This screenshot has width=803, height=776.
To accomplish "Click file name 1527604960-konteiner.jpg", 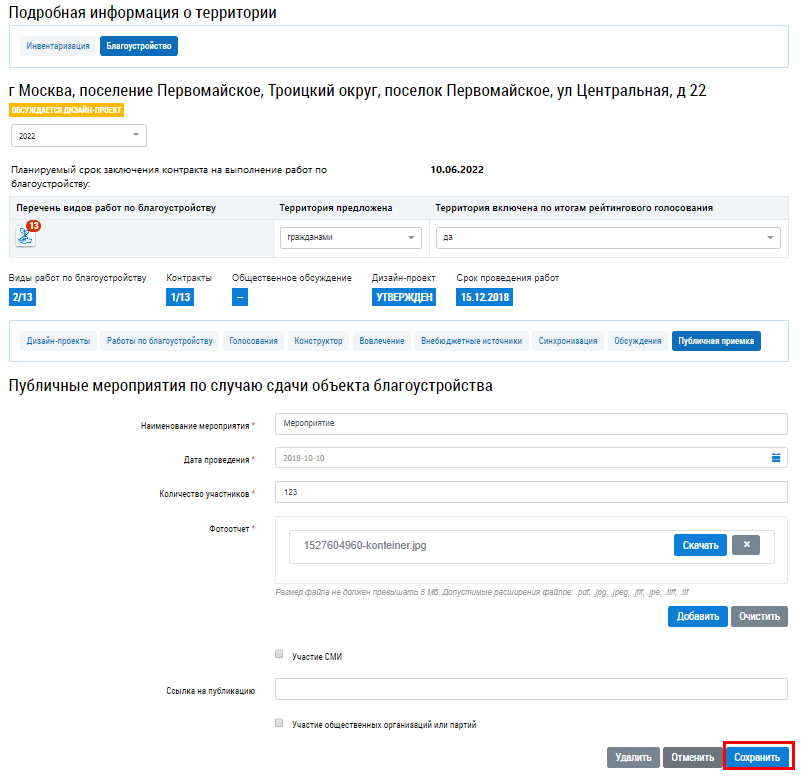I will coord(365,546).
